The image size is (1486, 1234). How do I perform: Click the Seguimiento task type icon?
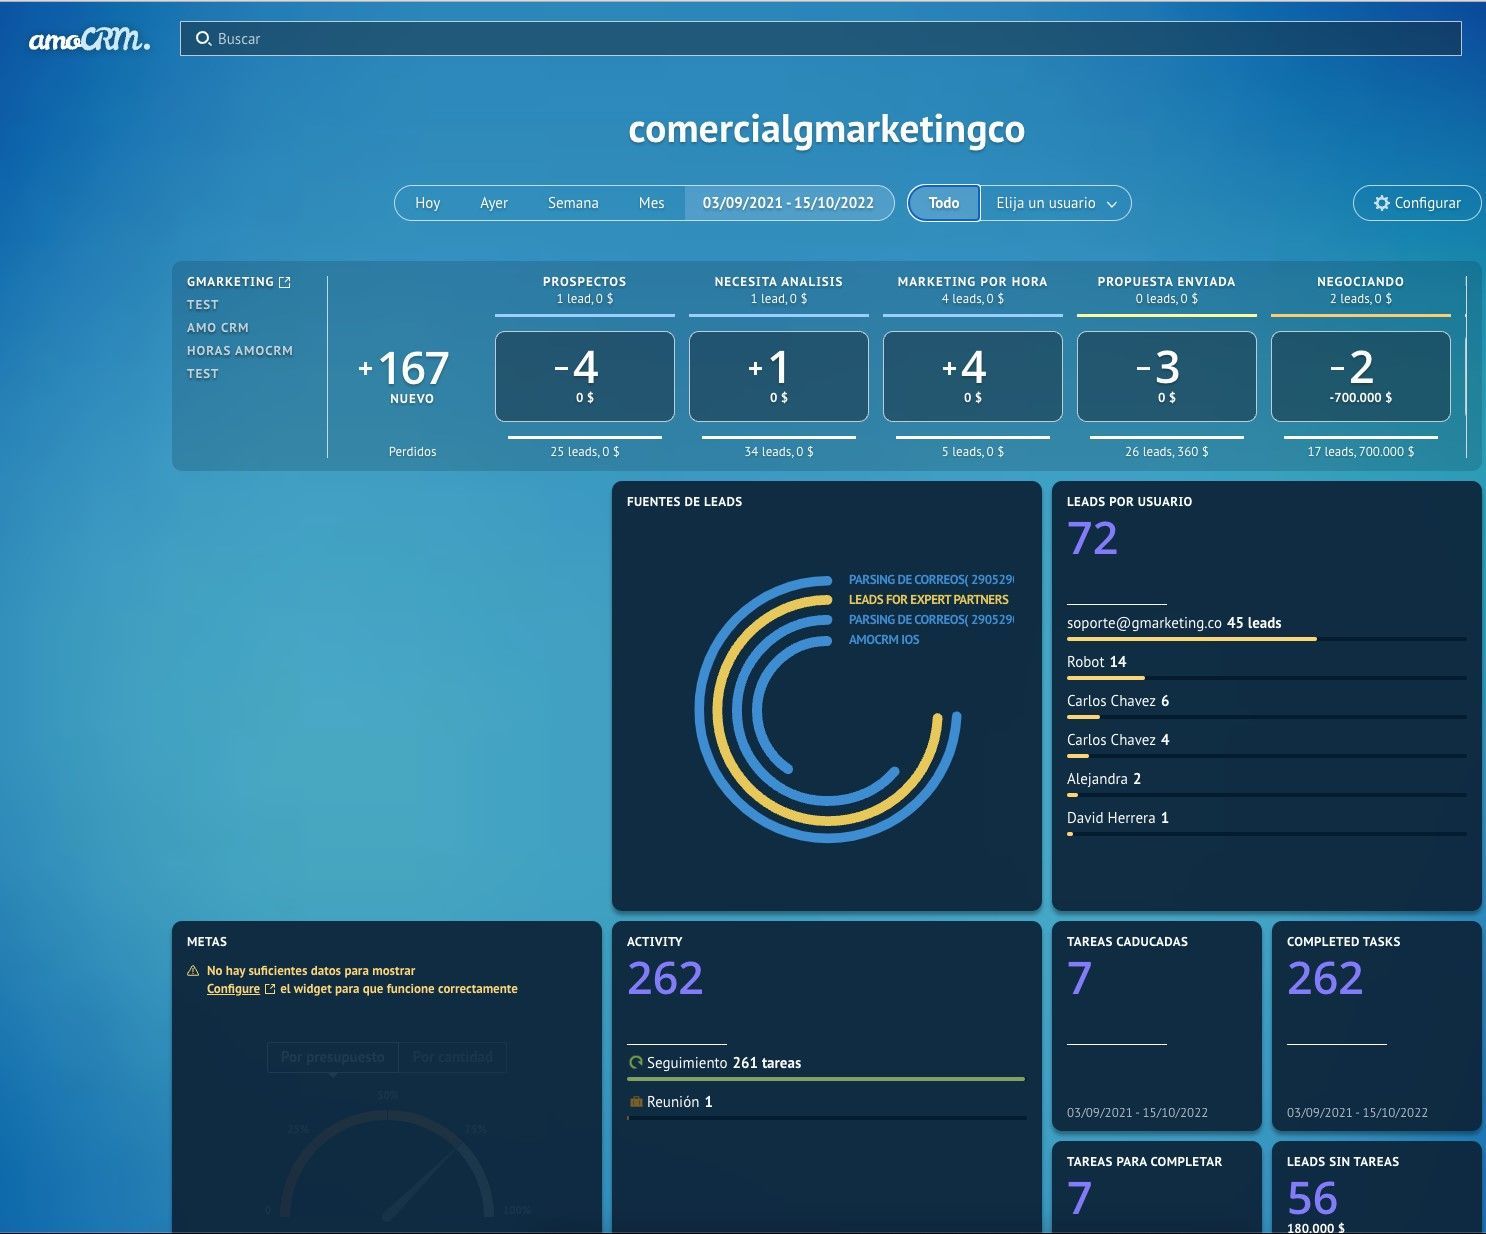coord(635,1063)
